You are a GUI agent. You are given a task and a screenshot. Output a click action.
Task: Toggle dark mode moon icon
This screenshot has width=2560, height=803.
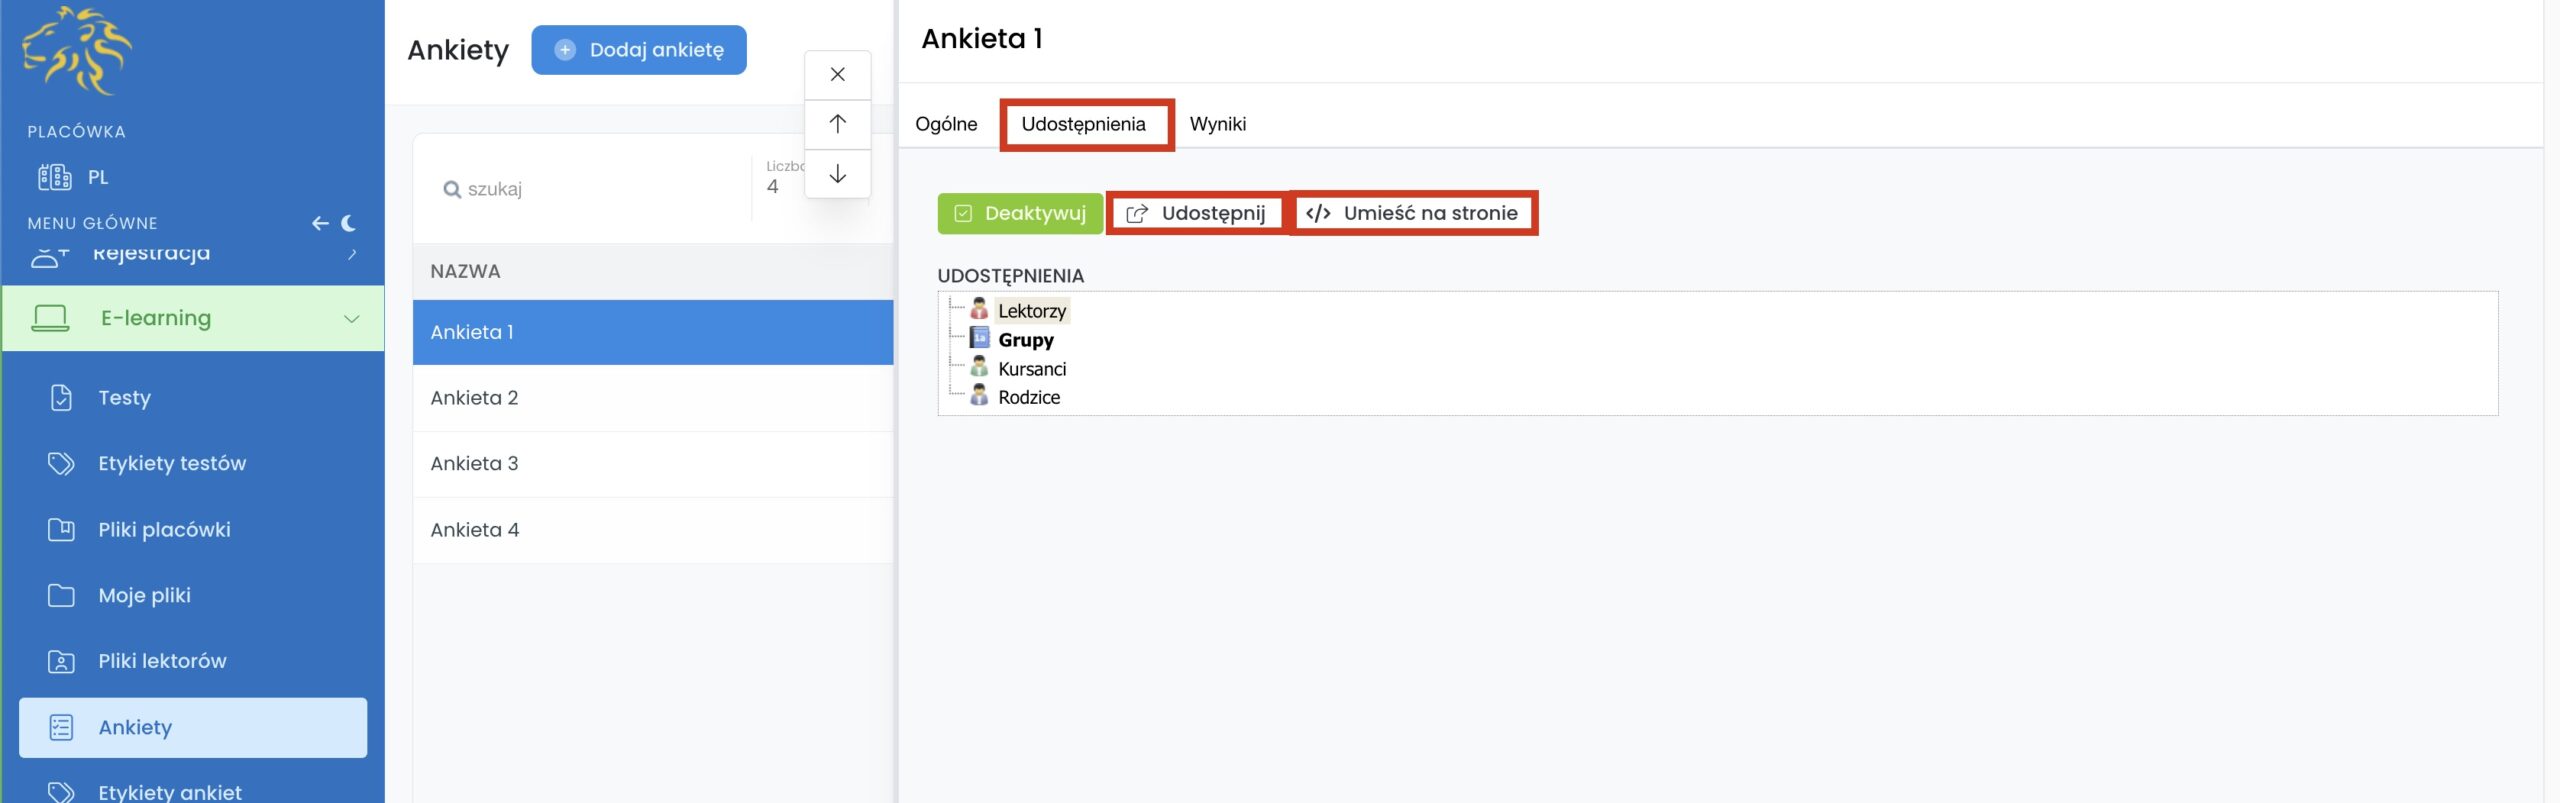(348, 223)
